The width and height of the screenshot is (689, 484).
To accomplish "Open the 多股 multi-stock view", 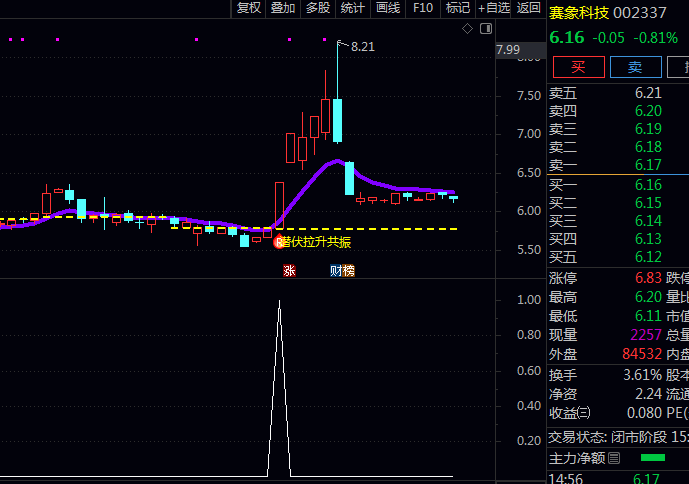I will tap(318, 8).
